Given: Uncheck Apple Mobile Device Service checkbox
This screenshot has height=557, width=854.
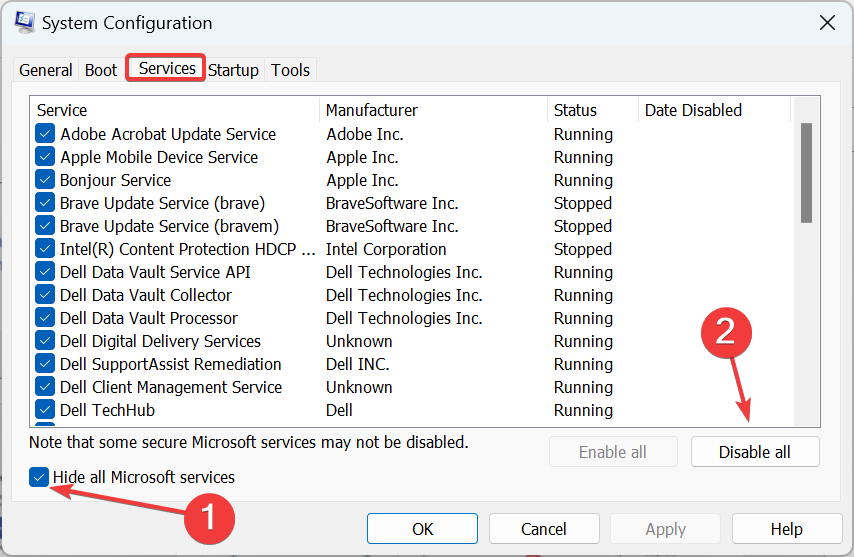Looking at the screenshot, I should pyautogui.click(x=45, y=157).
